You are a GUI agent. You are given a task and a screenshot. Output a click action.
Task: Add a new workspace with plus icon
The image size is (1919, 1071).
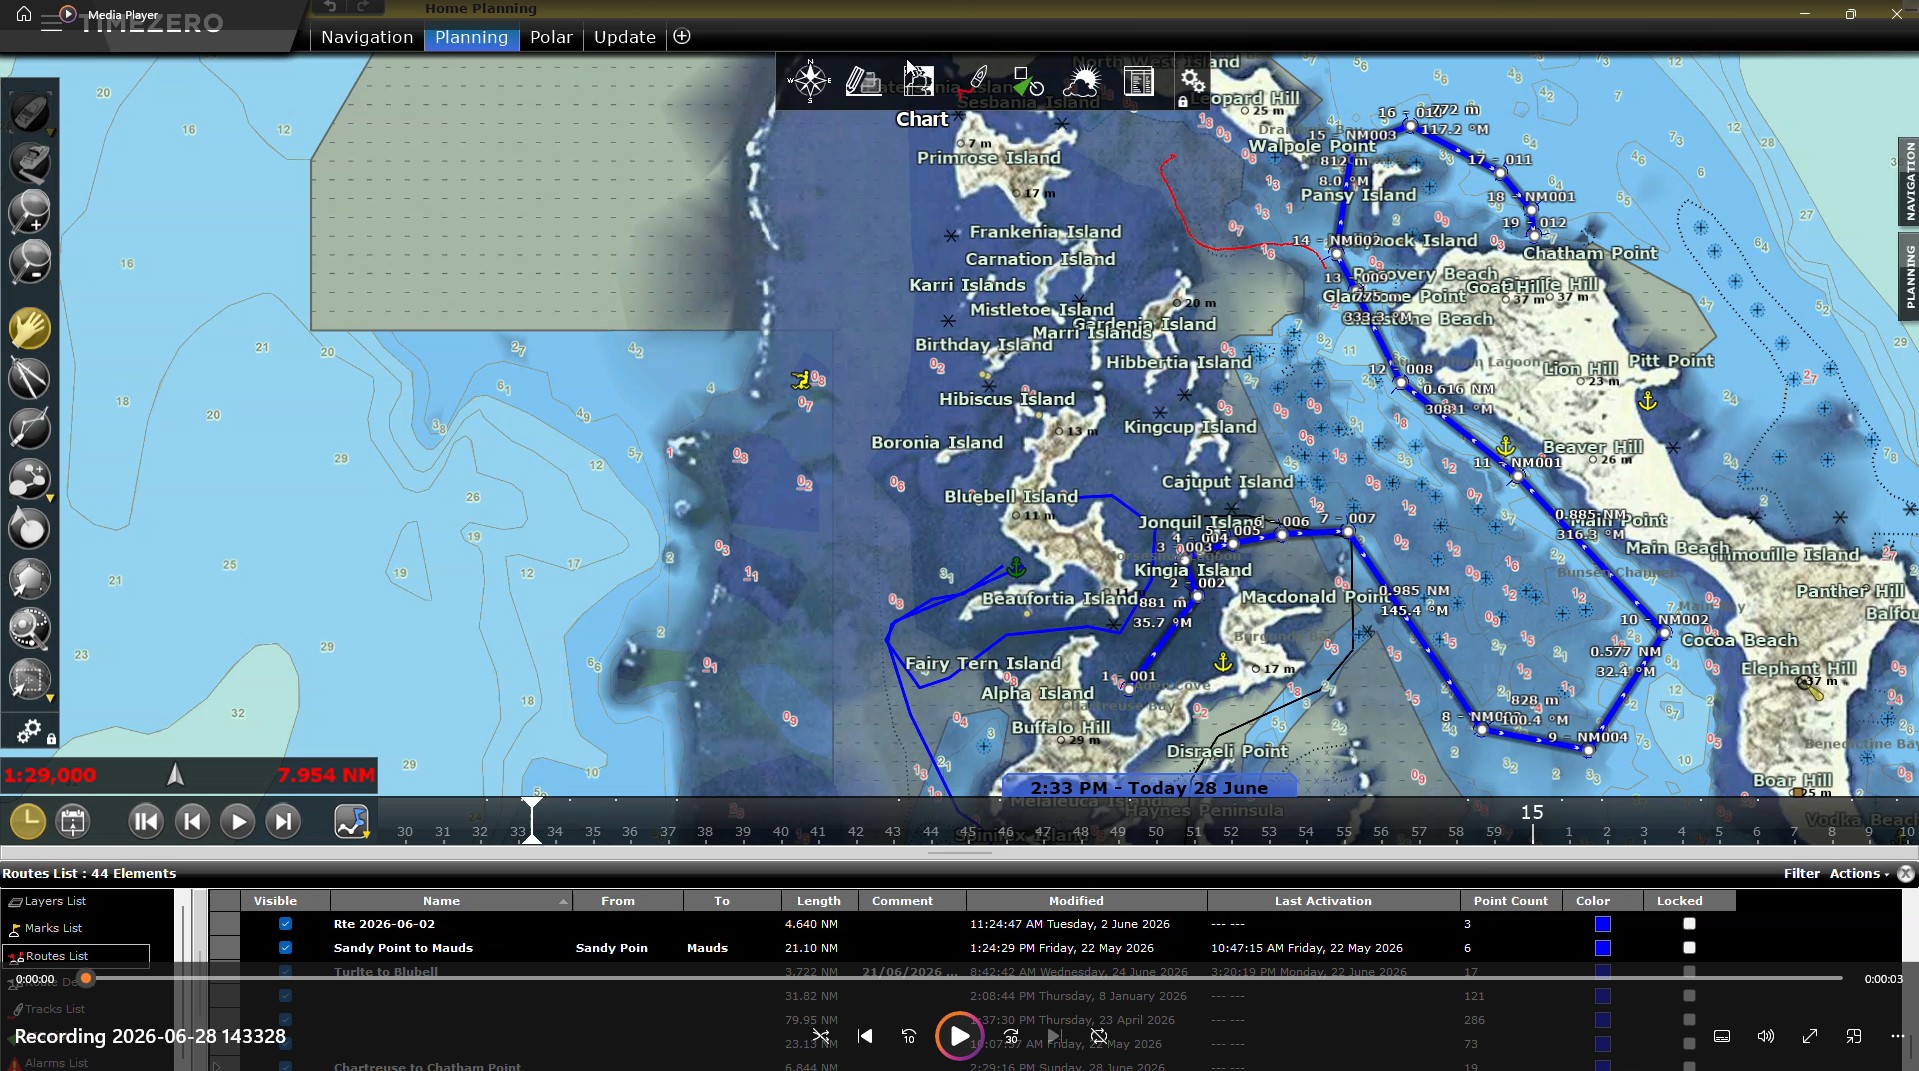[x=682, y=37]
